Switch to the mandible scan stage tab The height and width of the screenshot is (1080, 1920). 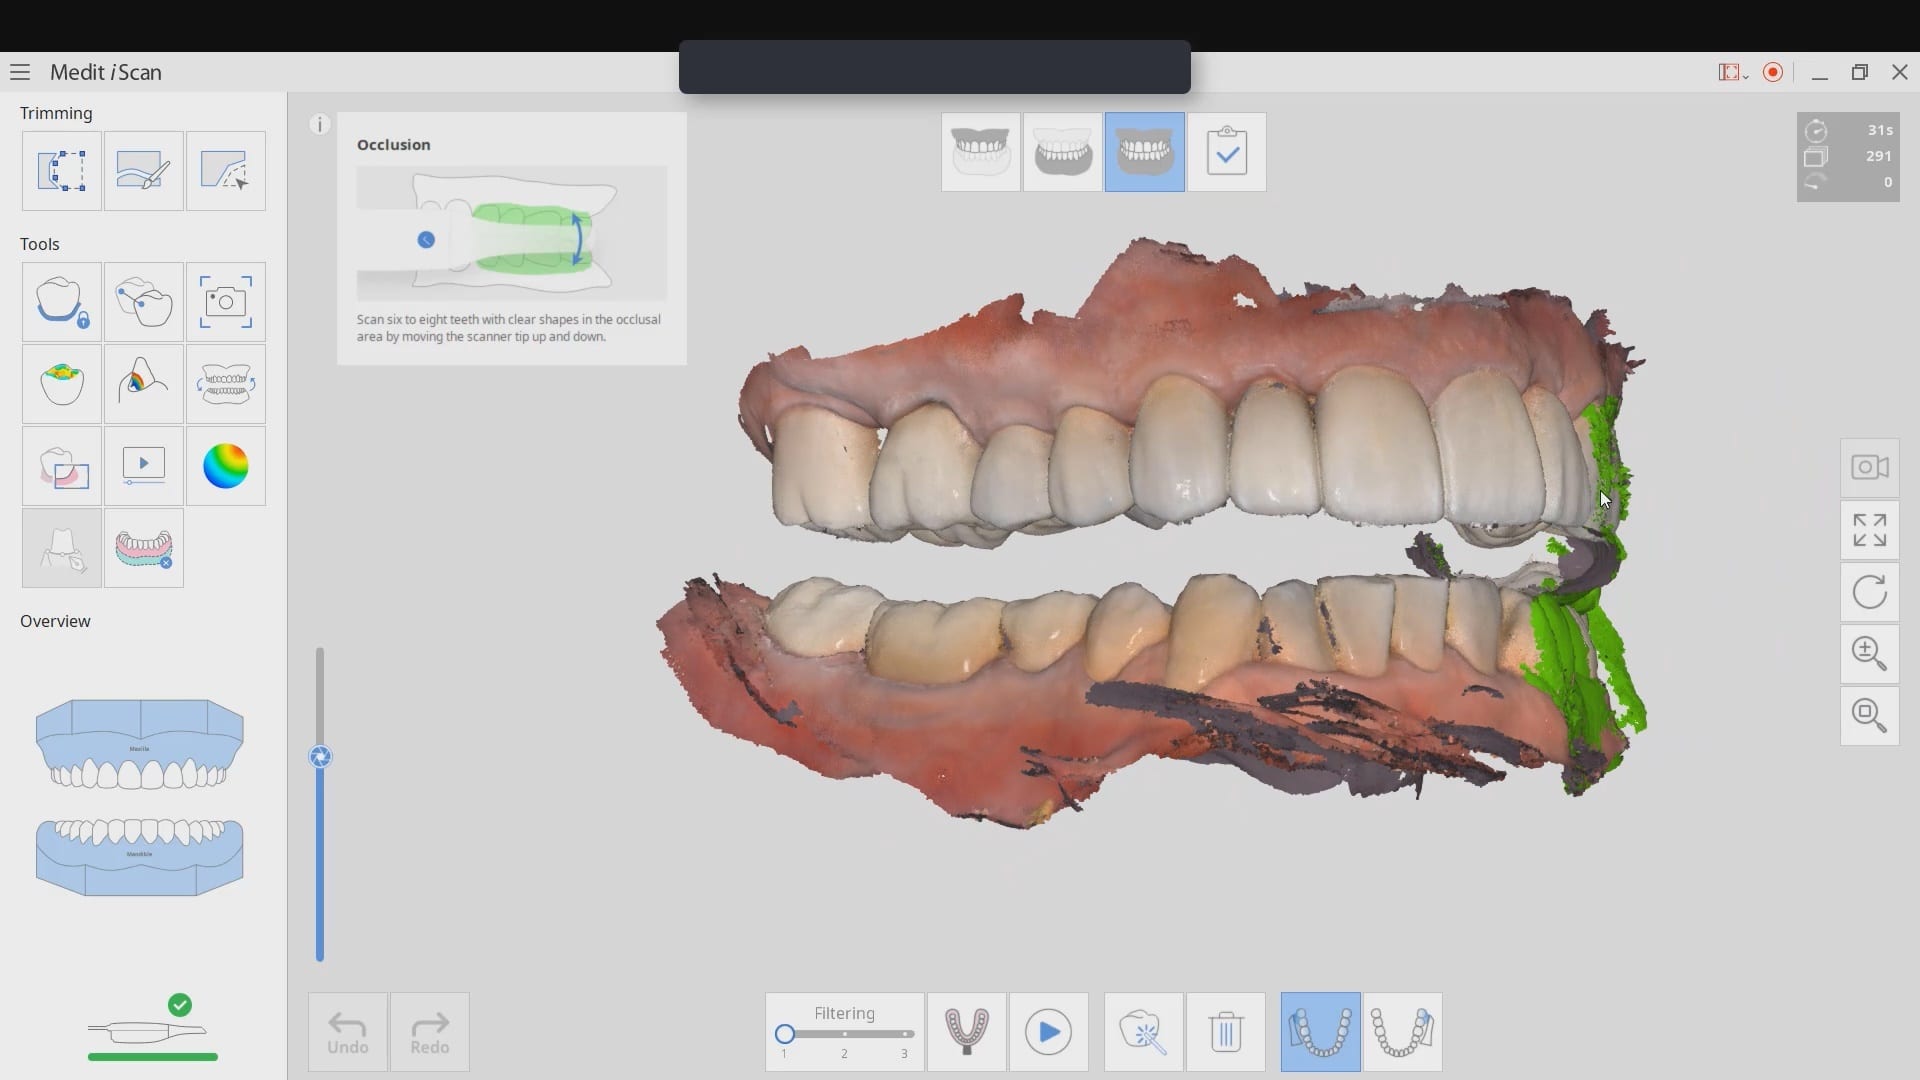tap(1062, 152)
